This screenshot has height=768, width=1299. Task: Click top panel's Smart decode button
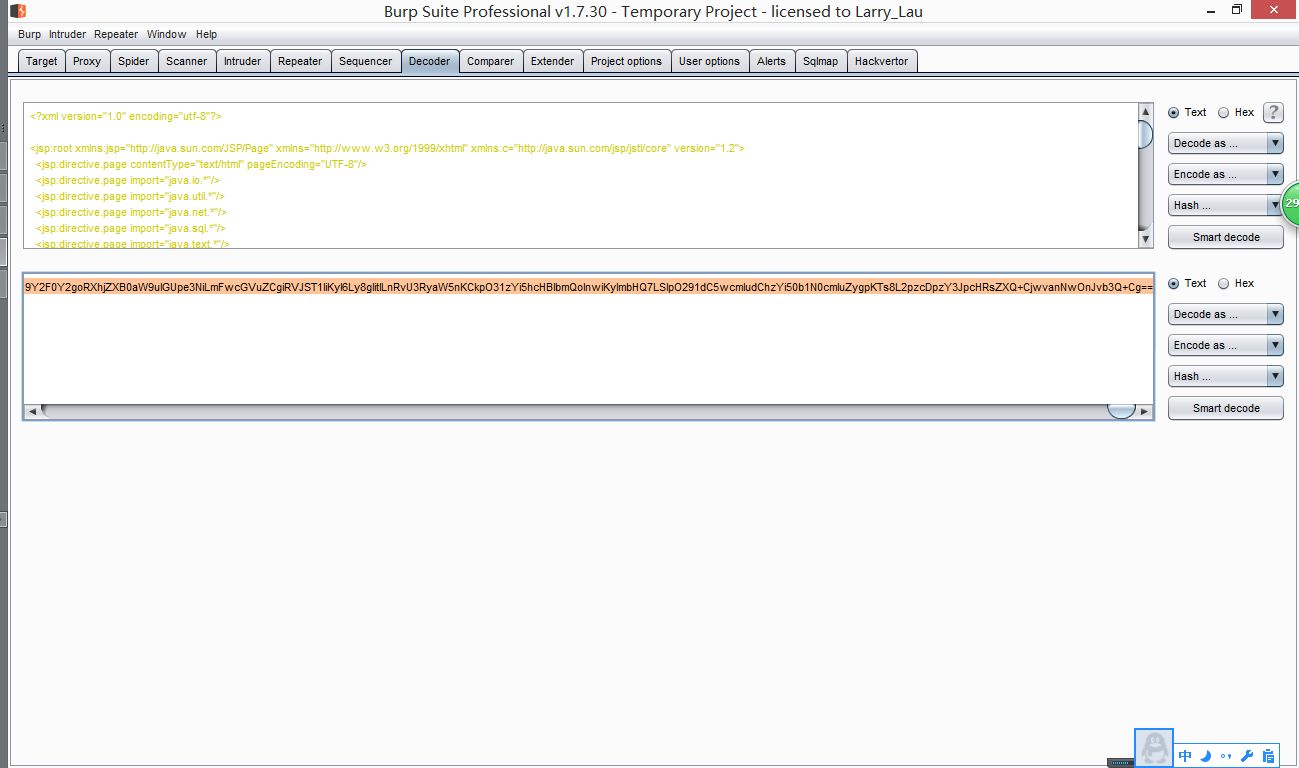1225,237
